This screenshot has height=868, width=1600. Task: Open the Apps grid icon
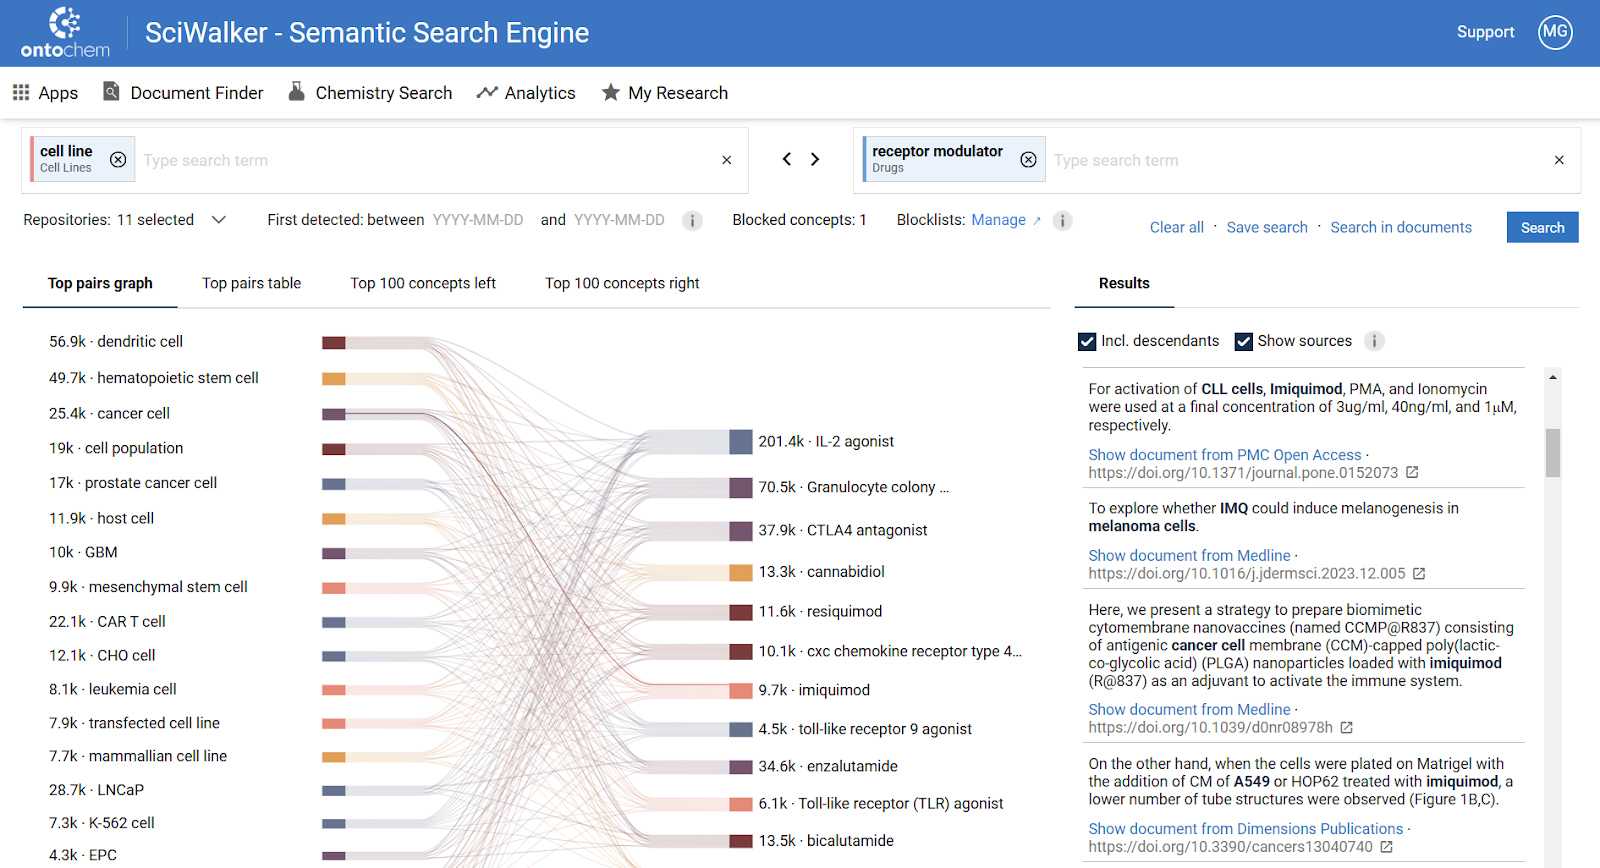(x=21, y=93)
